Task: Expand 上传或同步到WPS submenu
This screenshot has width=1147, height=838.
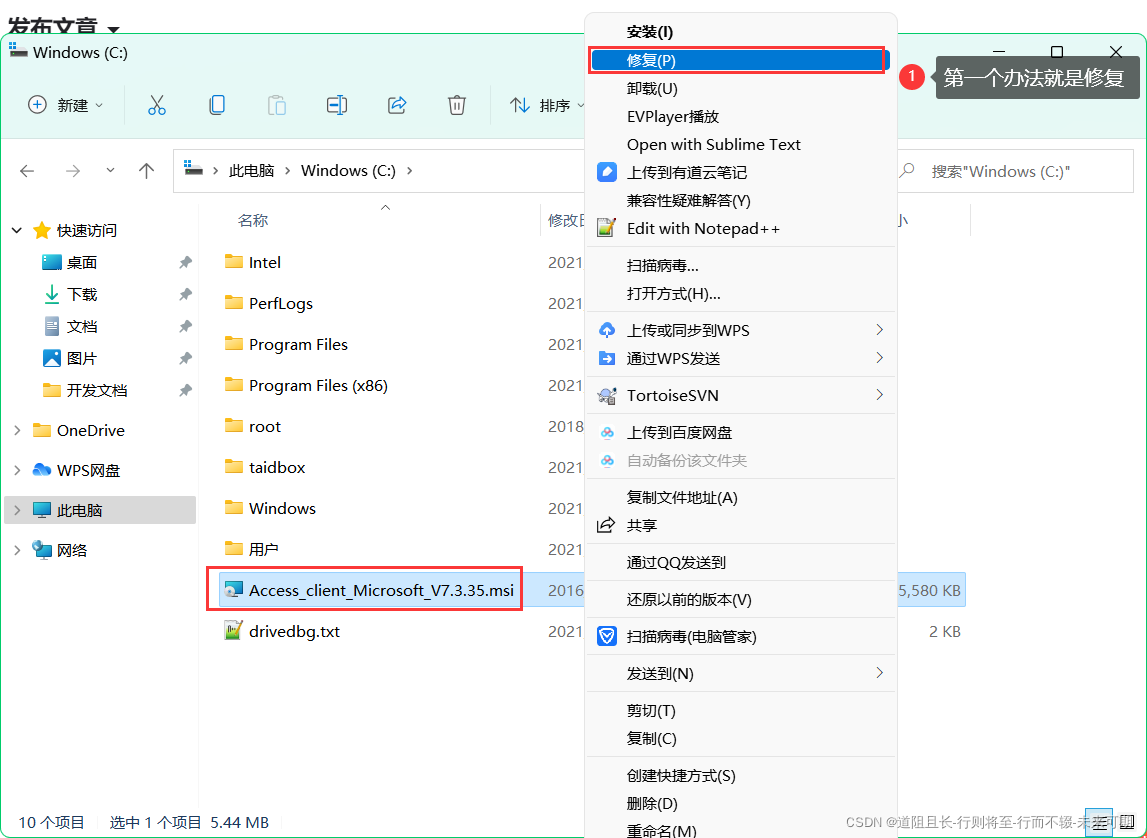Action: tap(741, 331)
